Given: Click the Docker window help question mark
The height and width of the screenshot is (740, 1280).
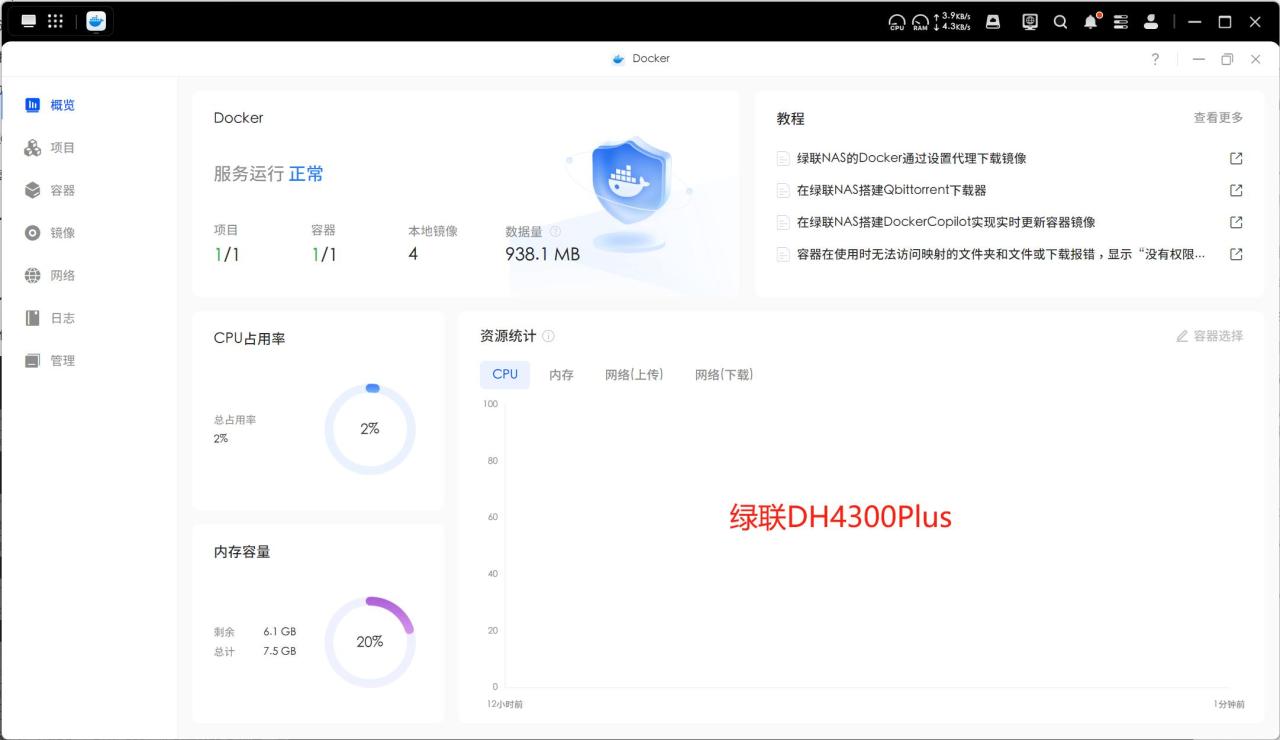Looking at the screenshot, I should tap(1155, 59).
